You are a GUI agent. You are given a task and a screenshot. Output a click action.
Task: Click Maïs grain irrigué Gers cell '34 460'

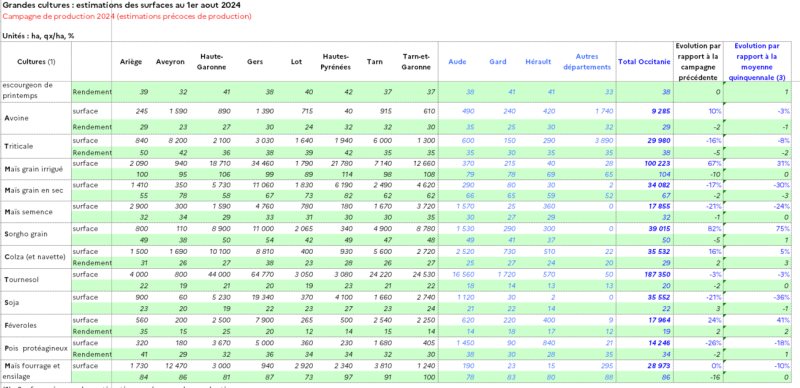point(262,163)
